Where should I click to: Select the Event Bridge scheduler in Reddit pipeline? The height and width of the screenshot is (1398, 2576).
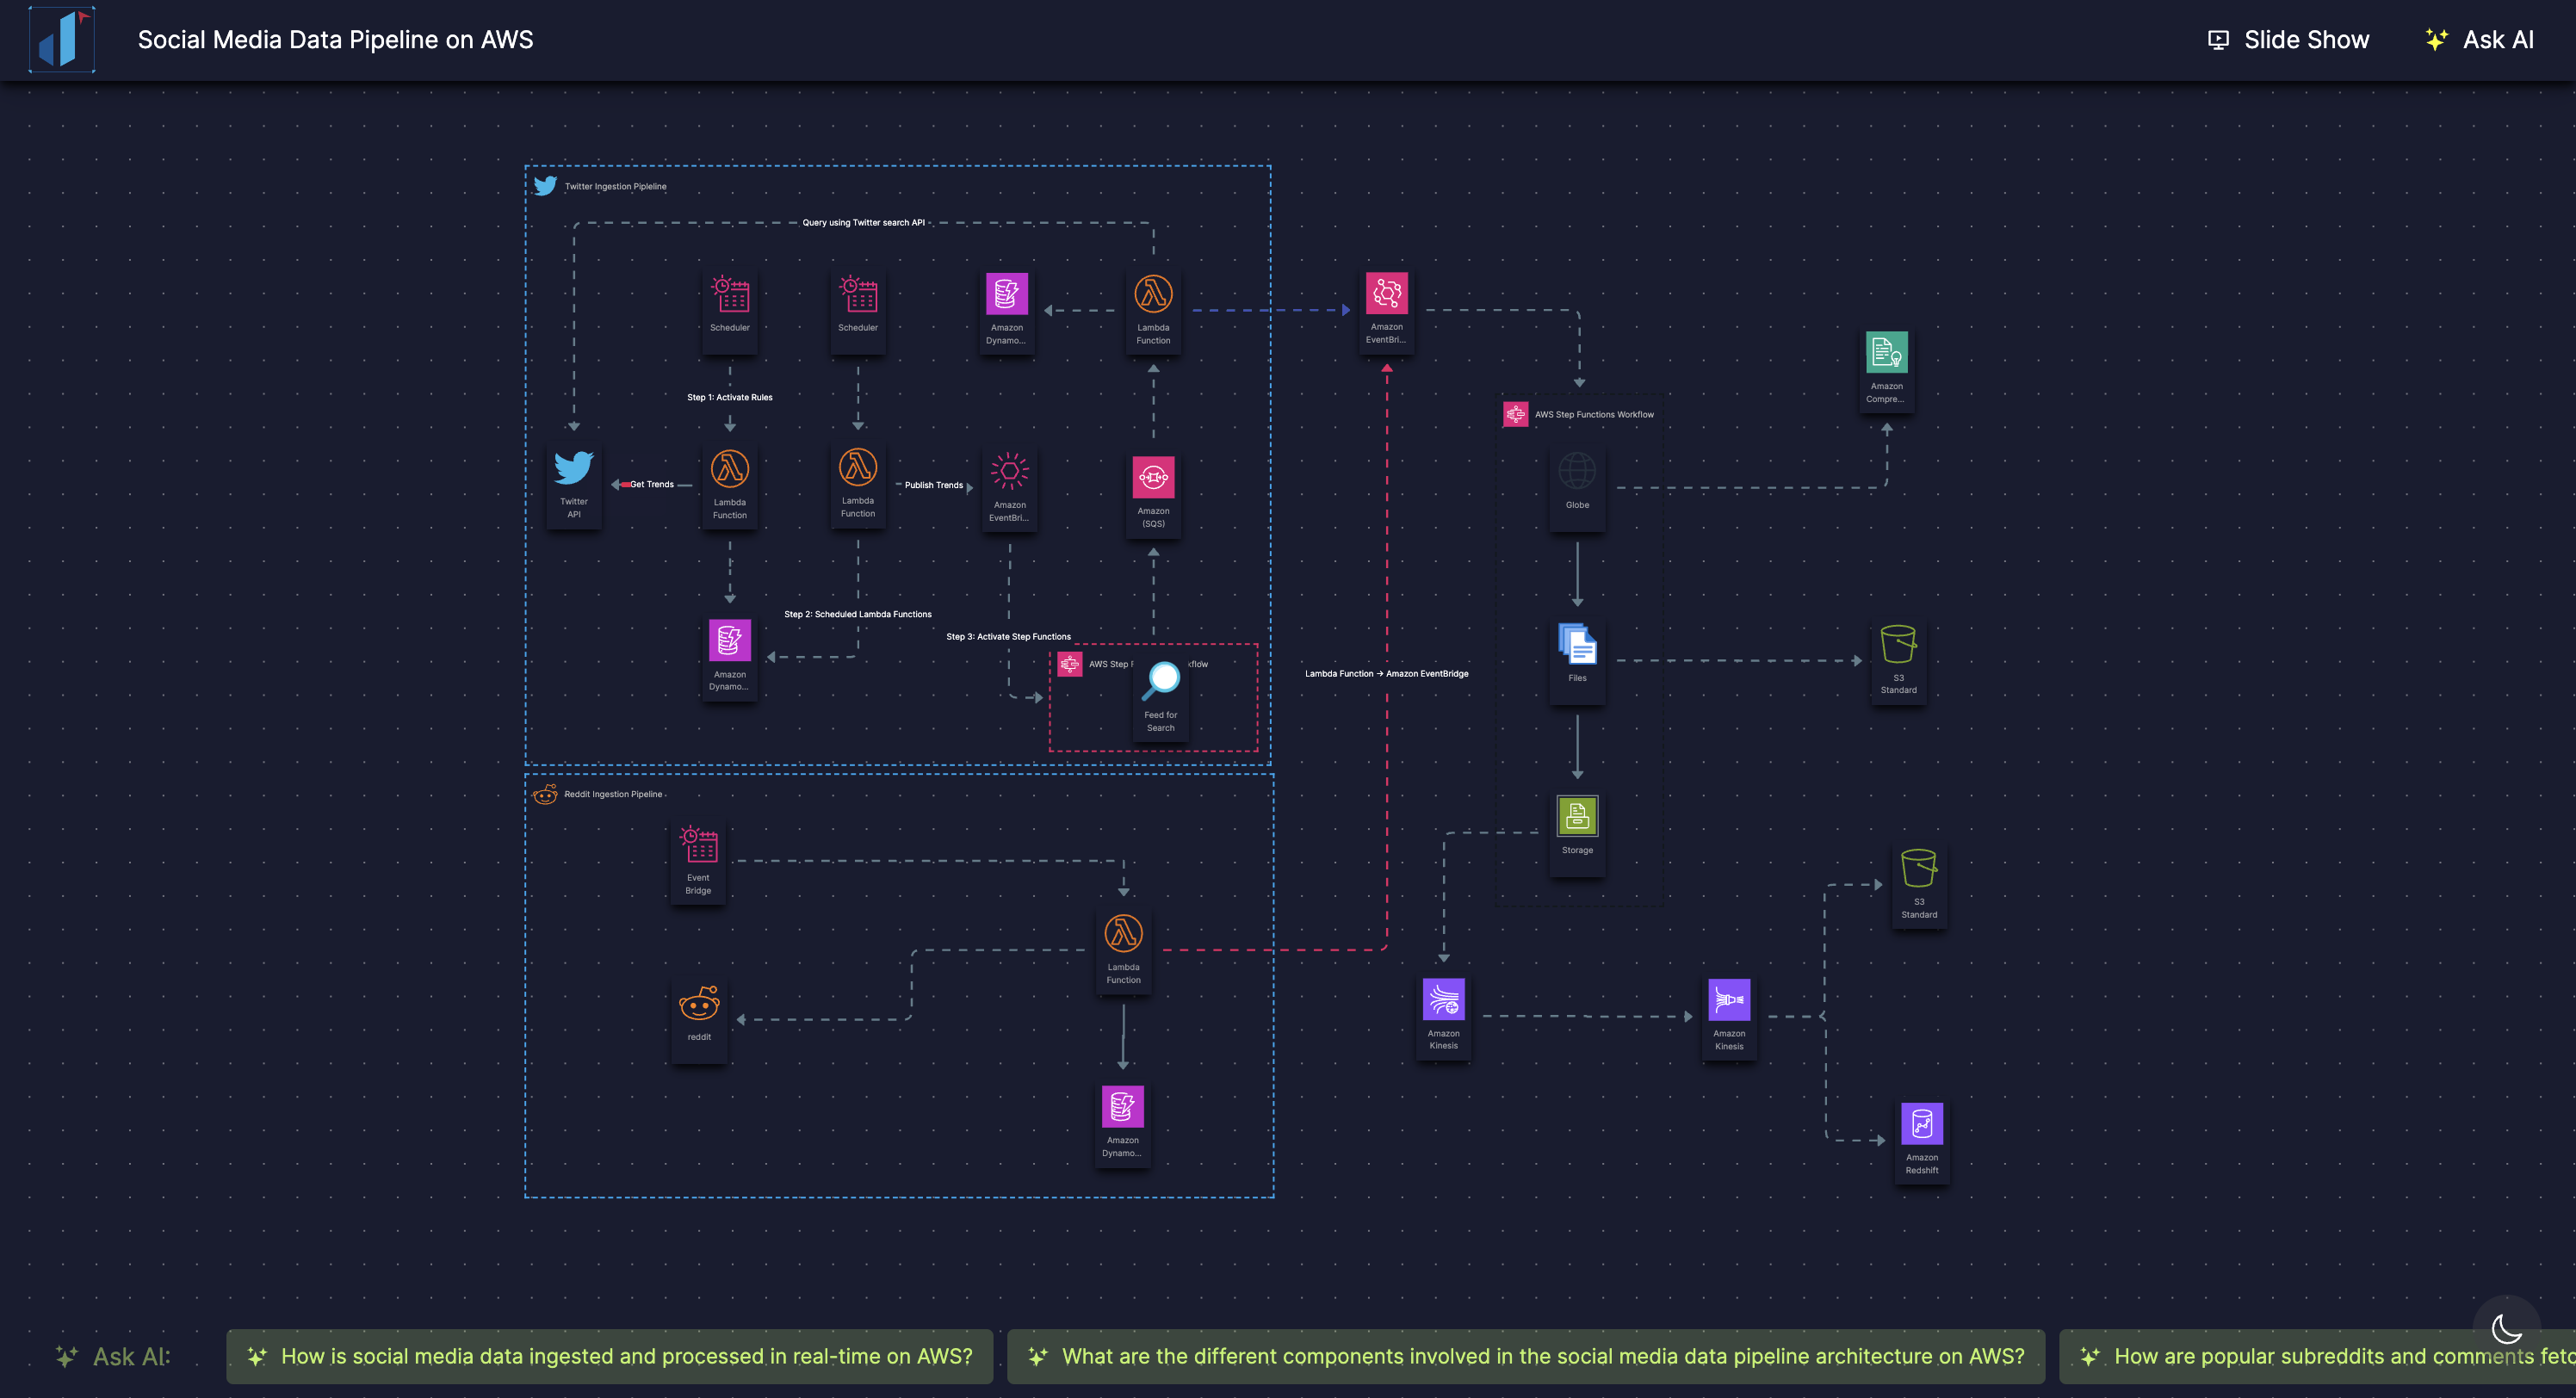click(698, 844)
